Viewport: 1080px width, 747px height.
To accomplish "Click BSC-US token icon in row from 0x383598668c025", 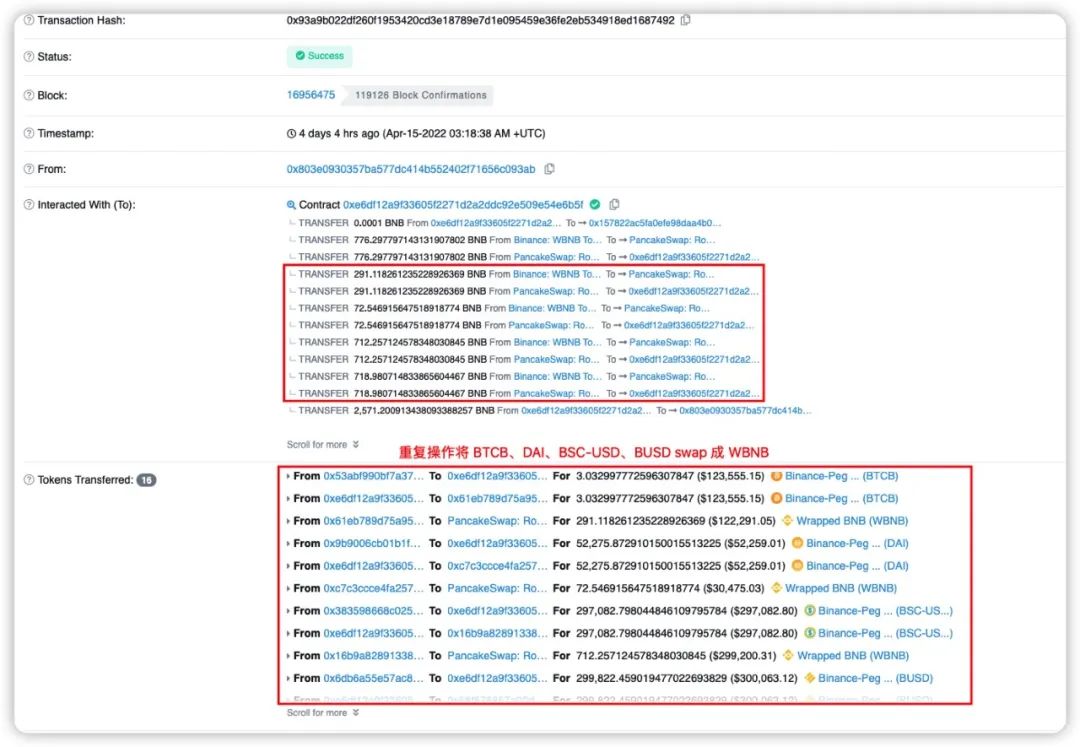I will (x=809, y=611).
